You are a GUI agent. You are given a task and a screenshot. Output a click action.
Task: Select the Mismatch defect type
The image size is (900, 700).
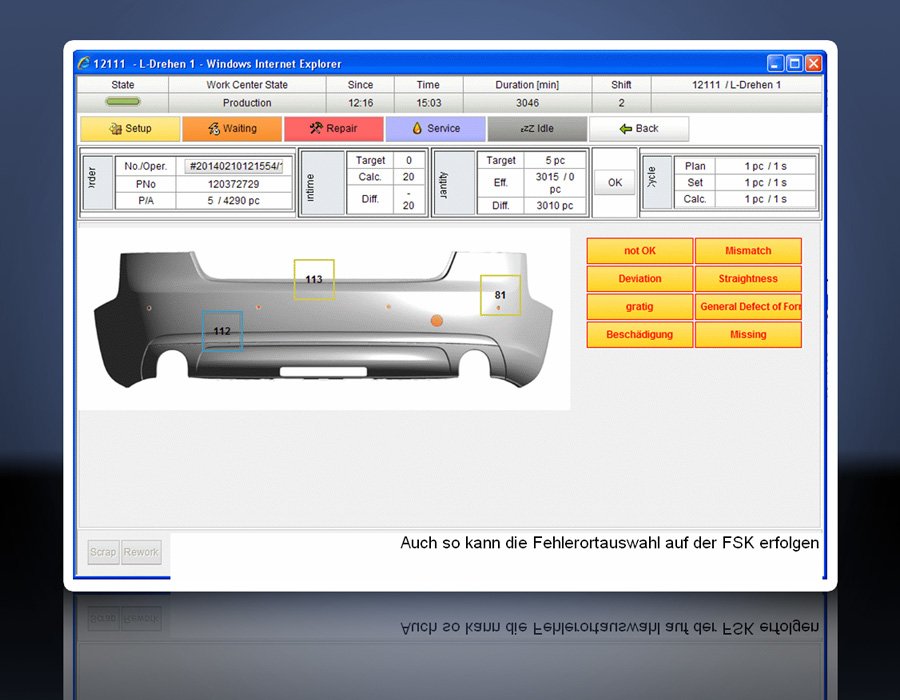(x=748, y=251)
